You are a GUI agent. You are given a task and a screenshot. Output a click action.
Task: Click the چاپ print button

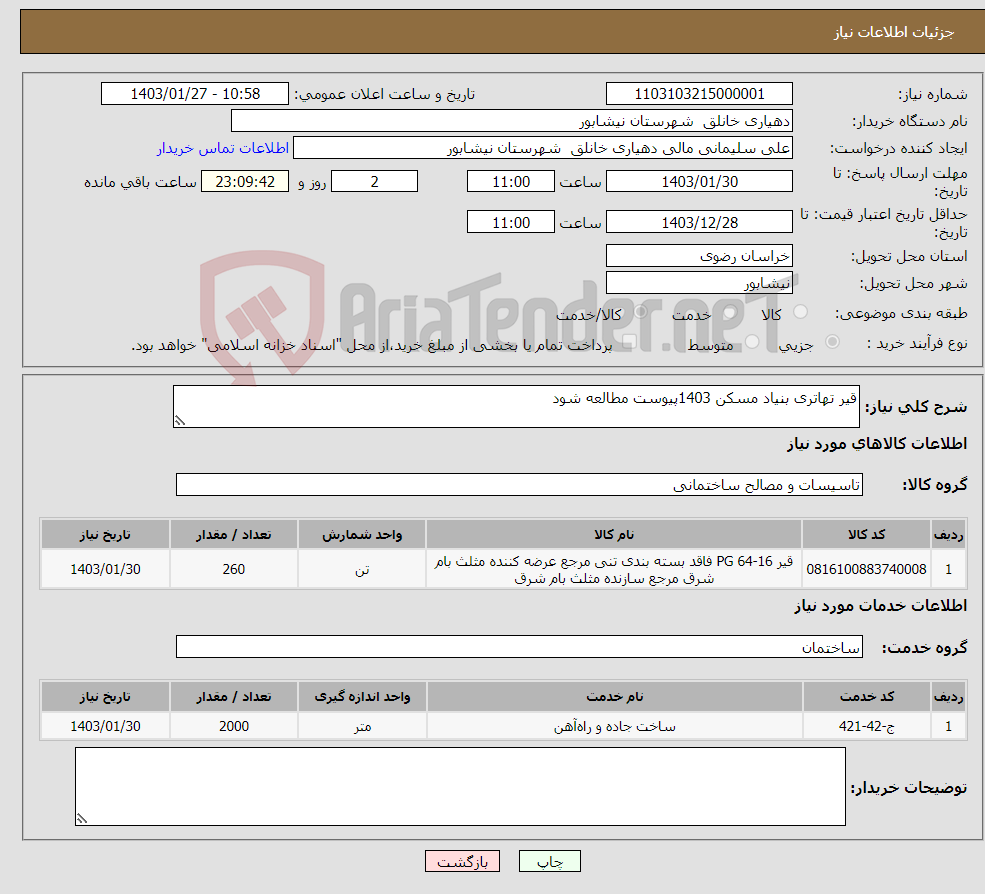click(550, 861)
